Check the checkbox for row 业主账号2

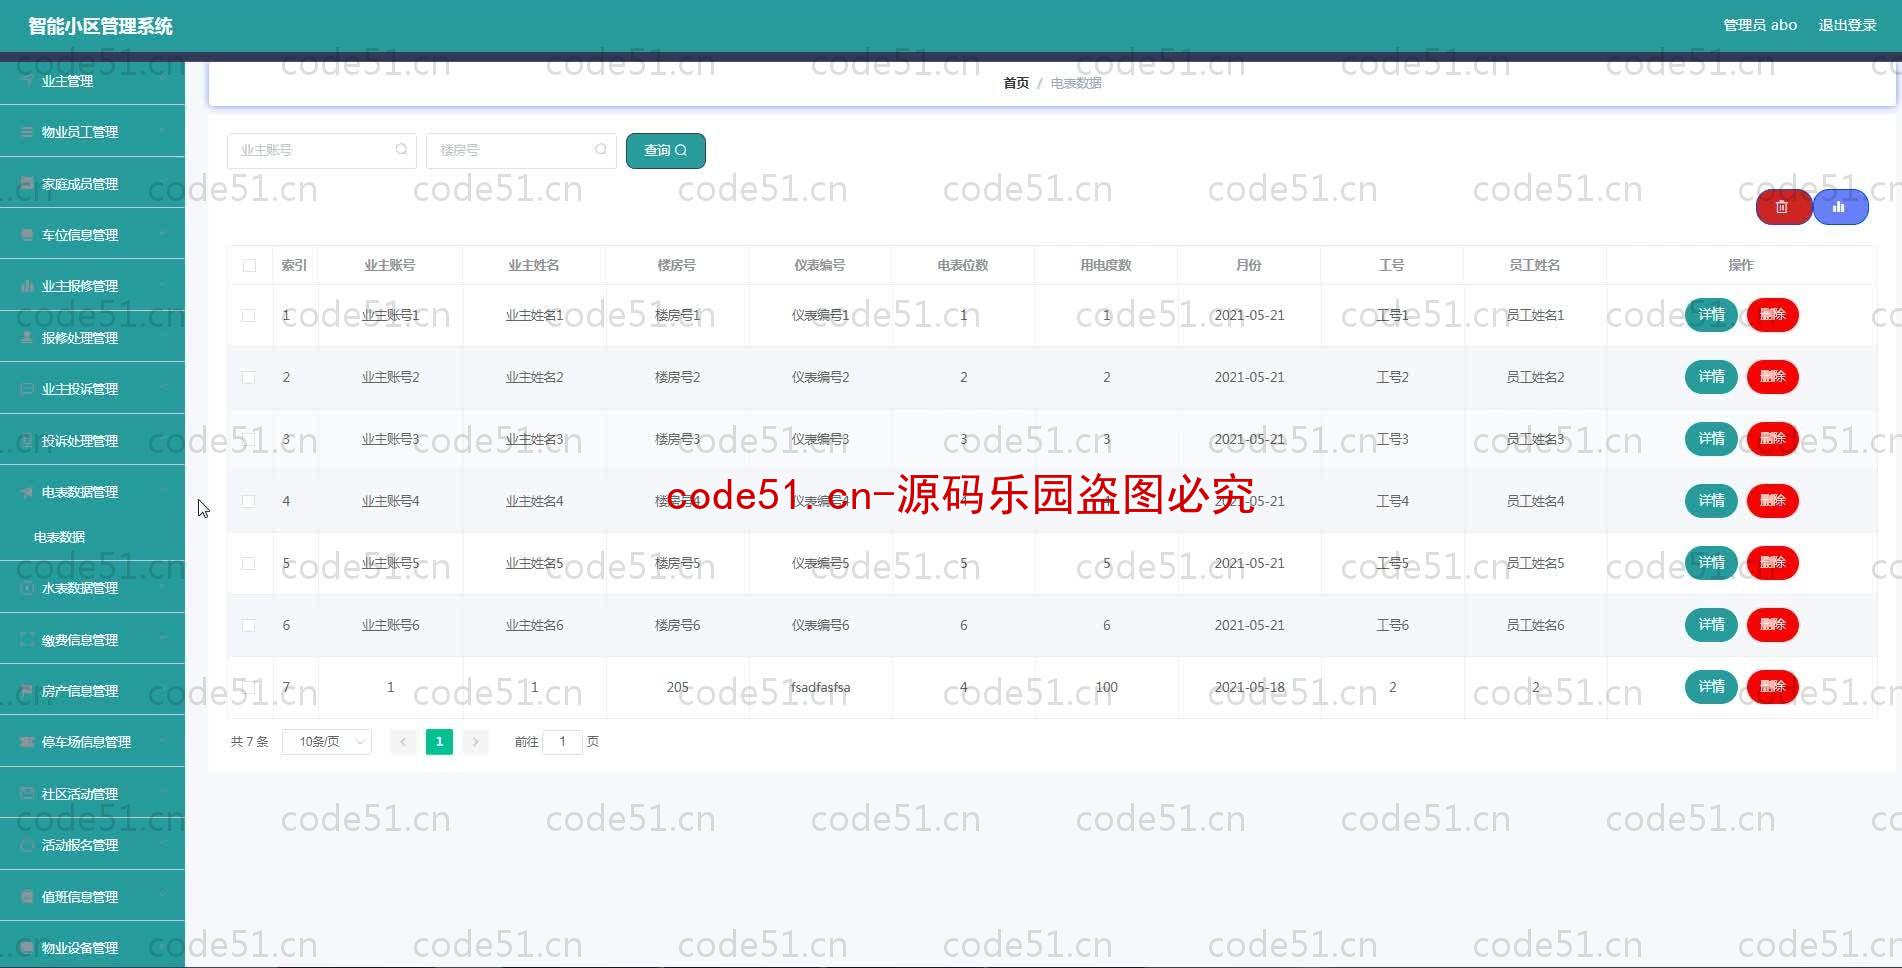point(249,378)
